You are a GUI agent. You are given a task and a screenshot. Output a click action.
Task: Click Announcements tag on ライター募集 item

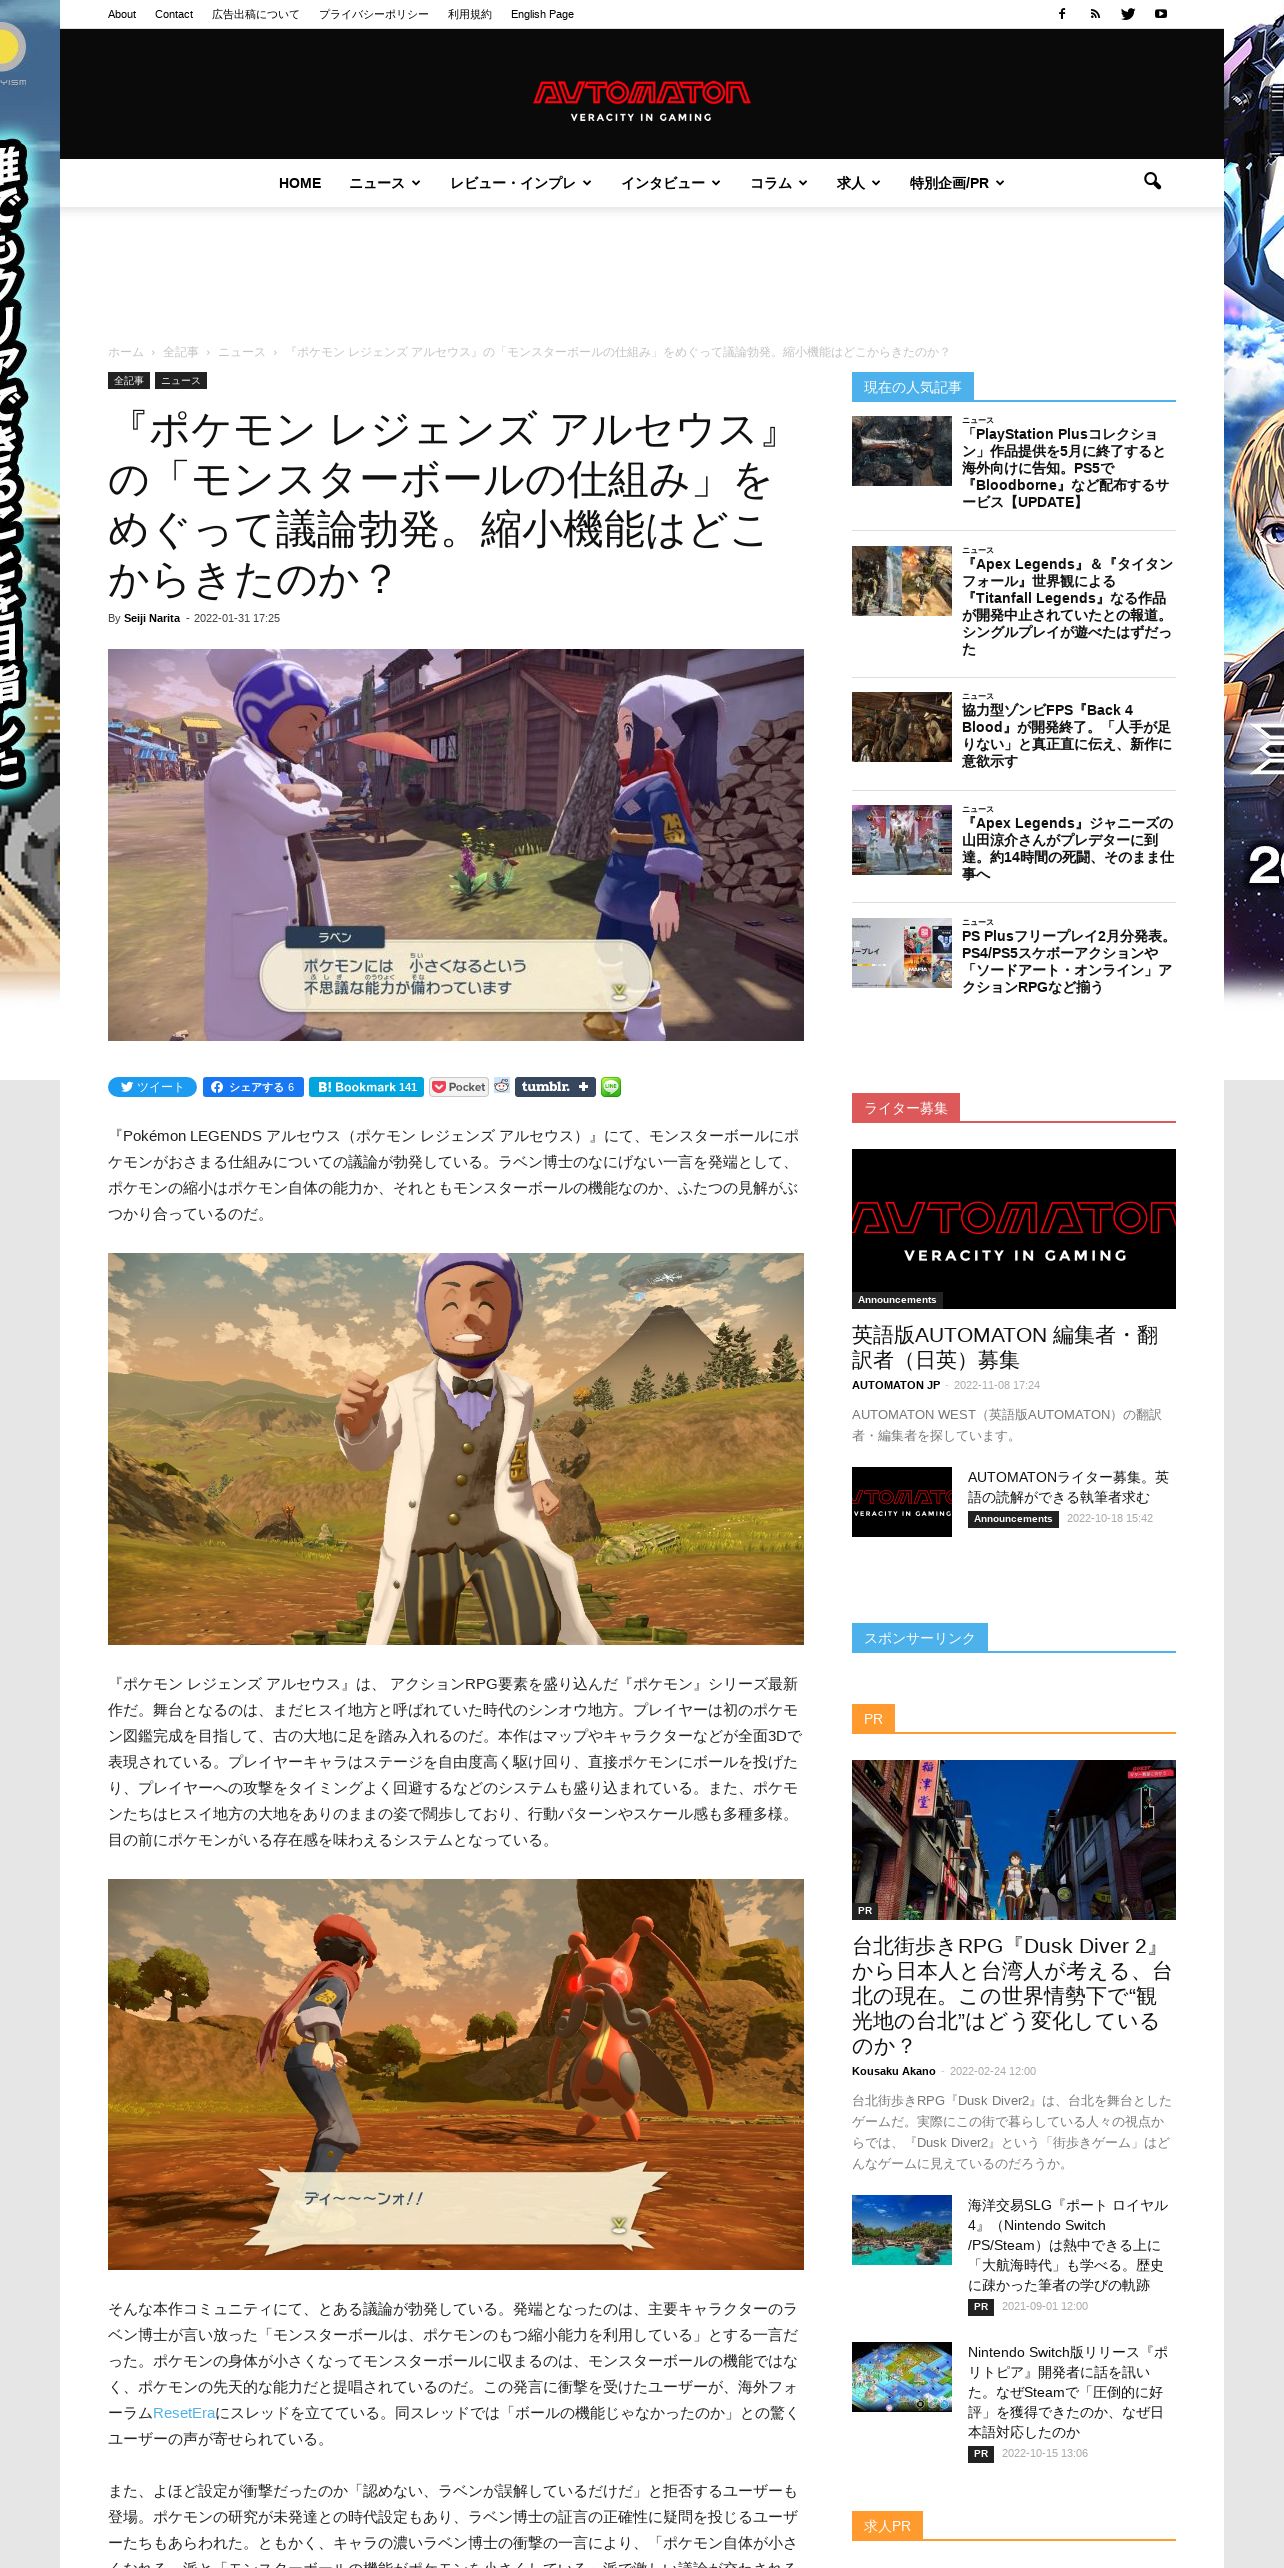click(x=1013, y=1519)
